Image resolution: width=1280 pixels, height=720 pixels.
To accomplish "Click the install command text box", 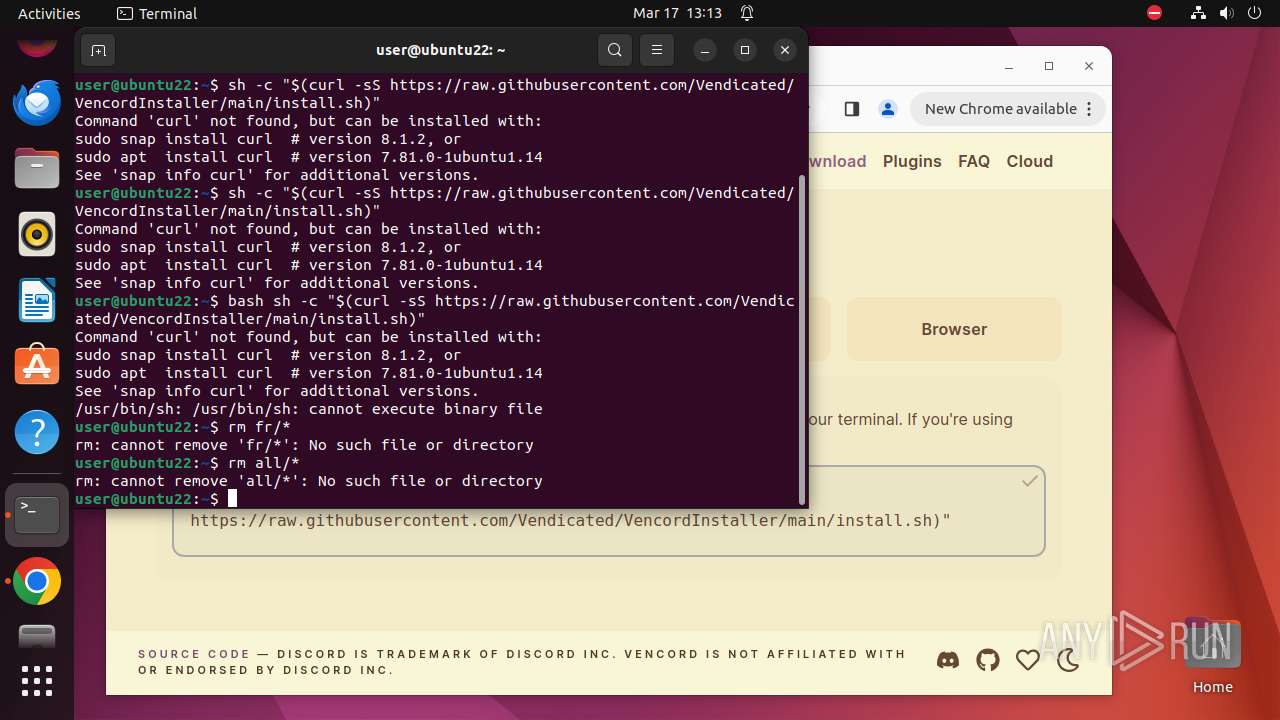I will (x=609, y=511).
